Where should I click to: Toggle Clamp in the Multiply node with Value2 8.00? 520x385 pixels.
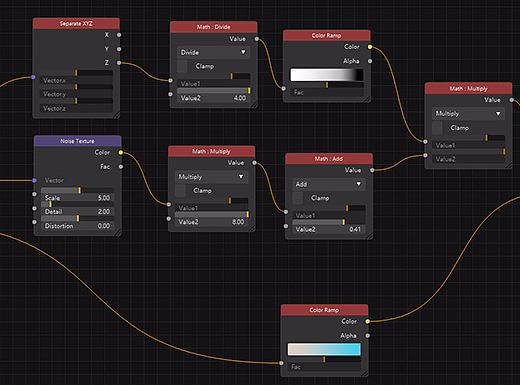click(180, 191)
